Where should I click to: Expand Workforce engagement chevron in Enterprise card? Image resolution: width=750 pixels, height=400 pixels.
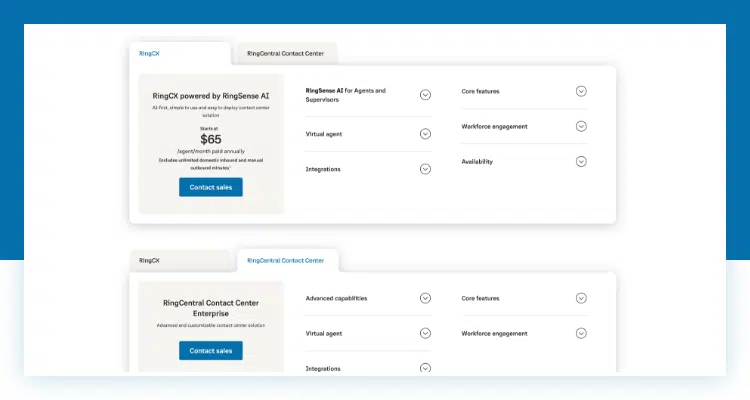pyautogui.click(x=581, y=333)
